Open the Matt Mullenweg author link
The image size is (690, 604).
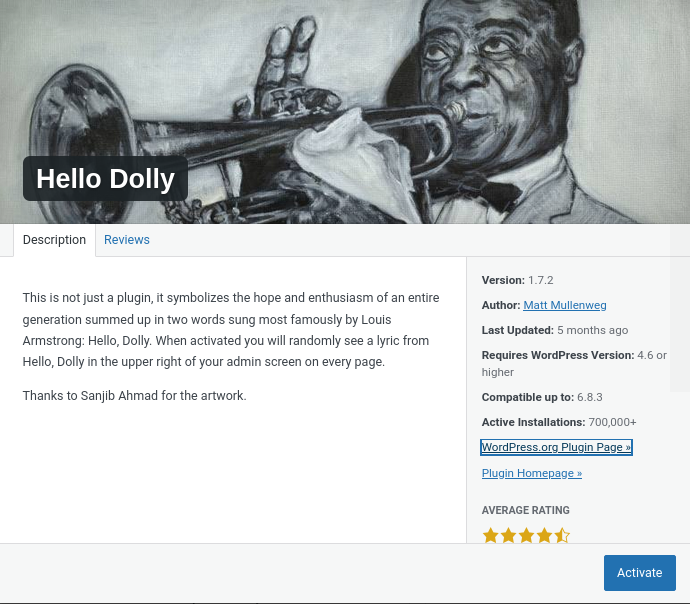565,305
